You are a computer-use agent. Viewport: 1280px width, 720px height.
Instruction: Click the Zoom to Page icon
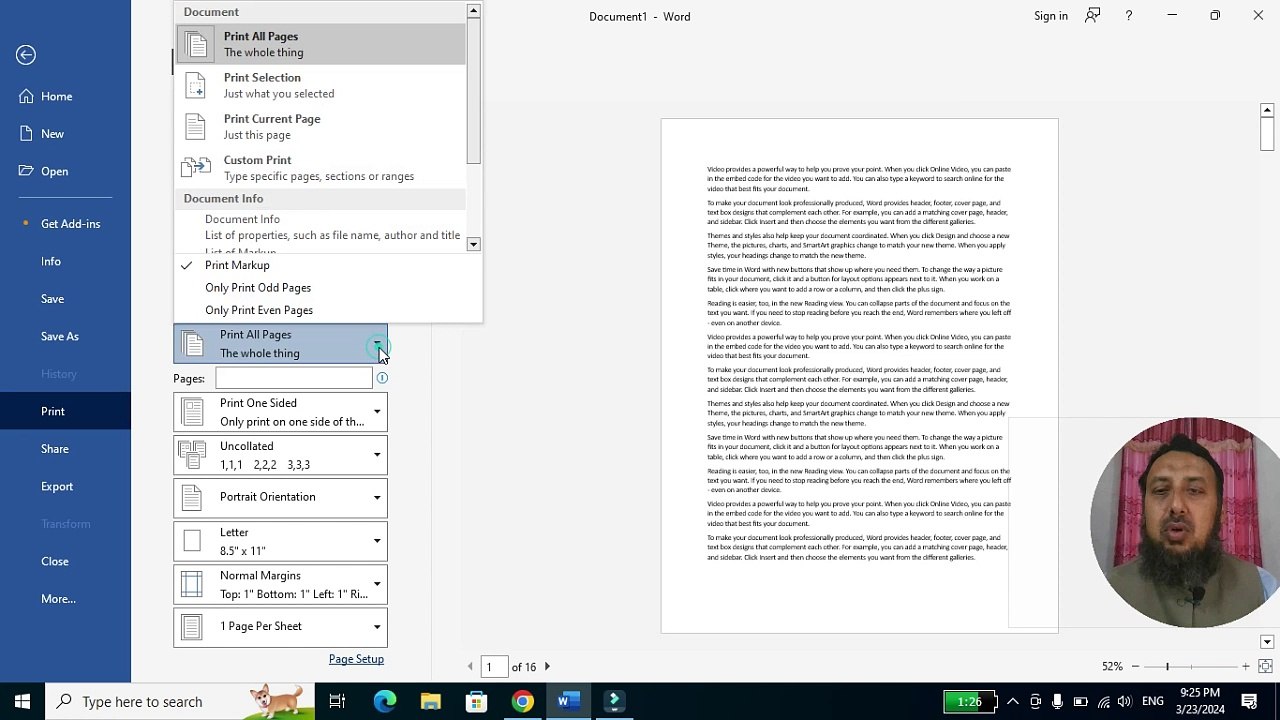coord(1265,666)
